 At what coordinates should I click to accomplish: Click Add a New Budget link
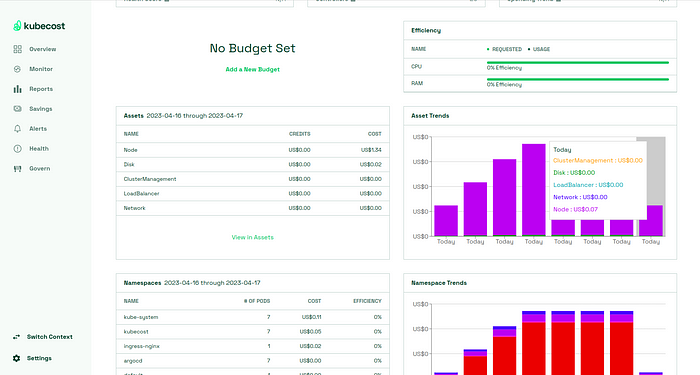click(253, 69)
